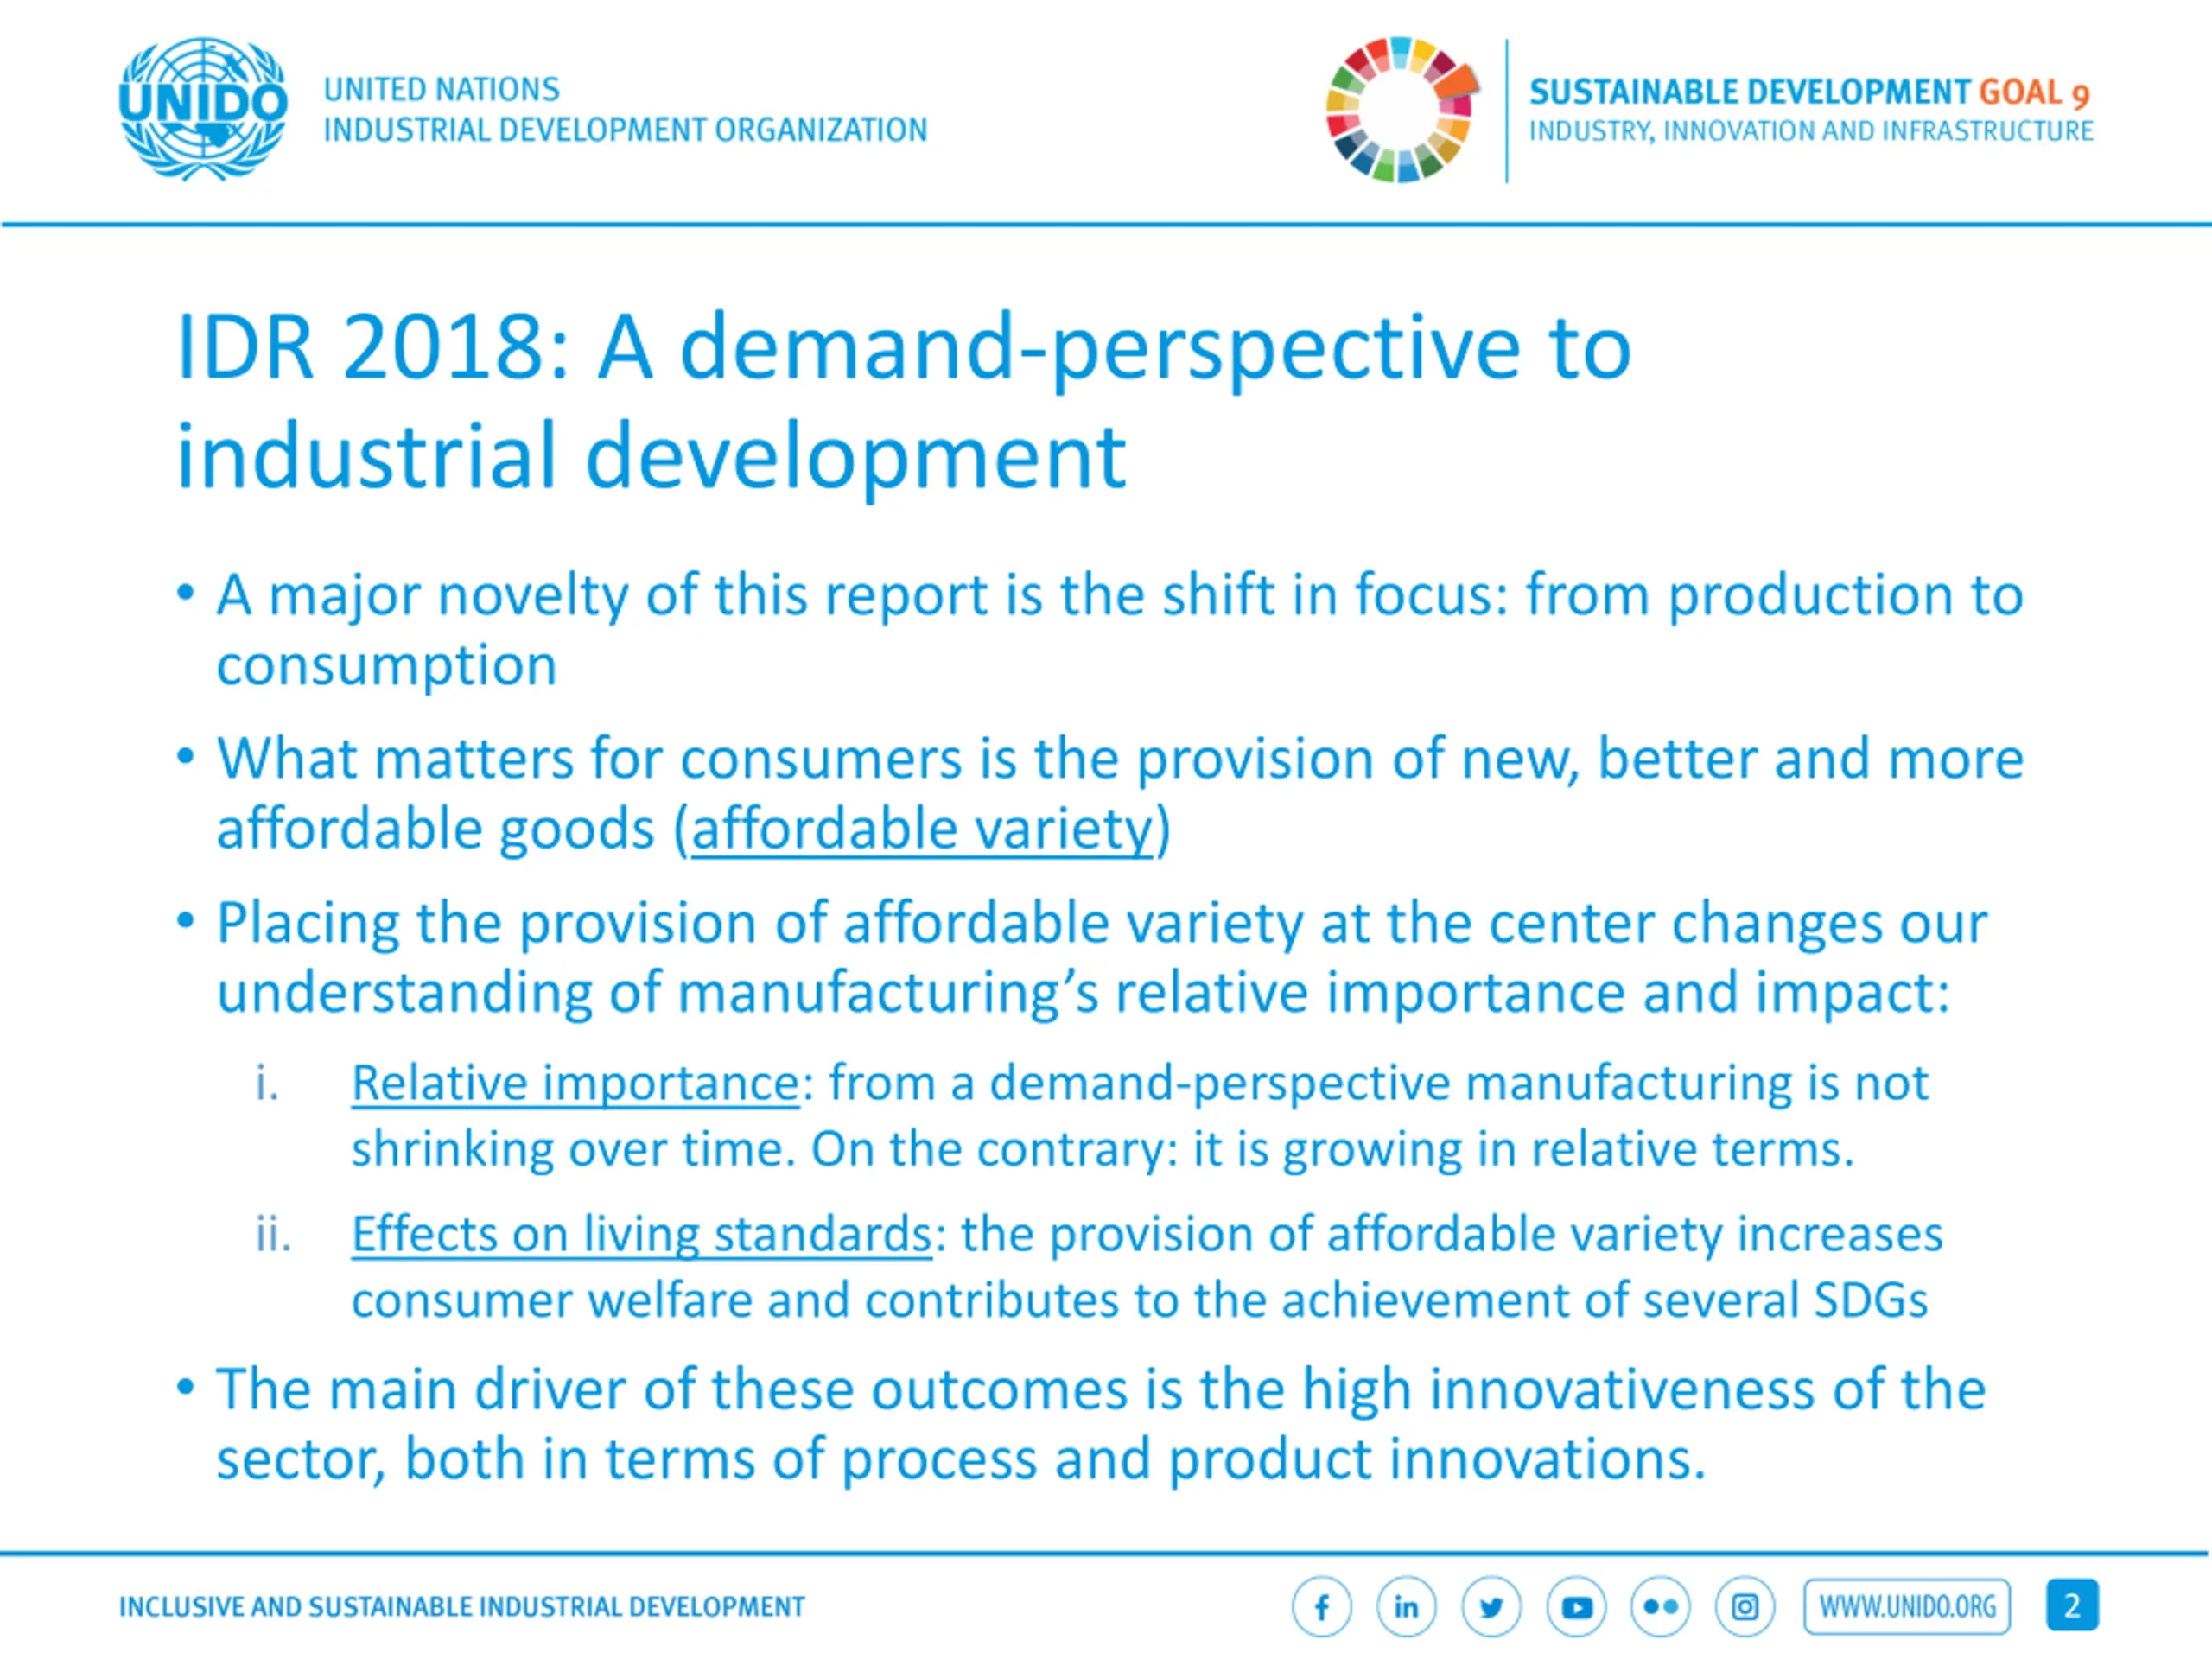Click footer text 'Inclusive and Sustainable Industrial Development'
The height and width of the screenshot is (1659, 2212).
[461, 1607]
